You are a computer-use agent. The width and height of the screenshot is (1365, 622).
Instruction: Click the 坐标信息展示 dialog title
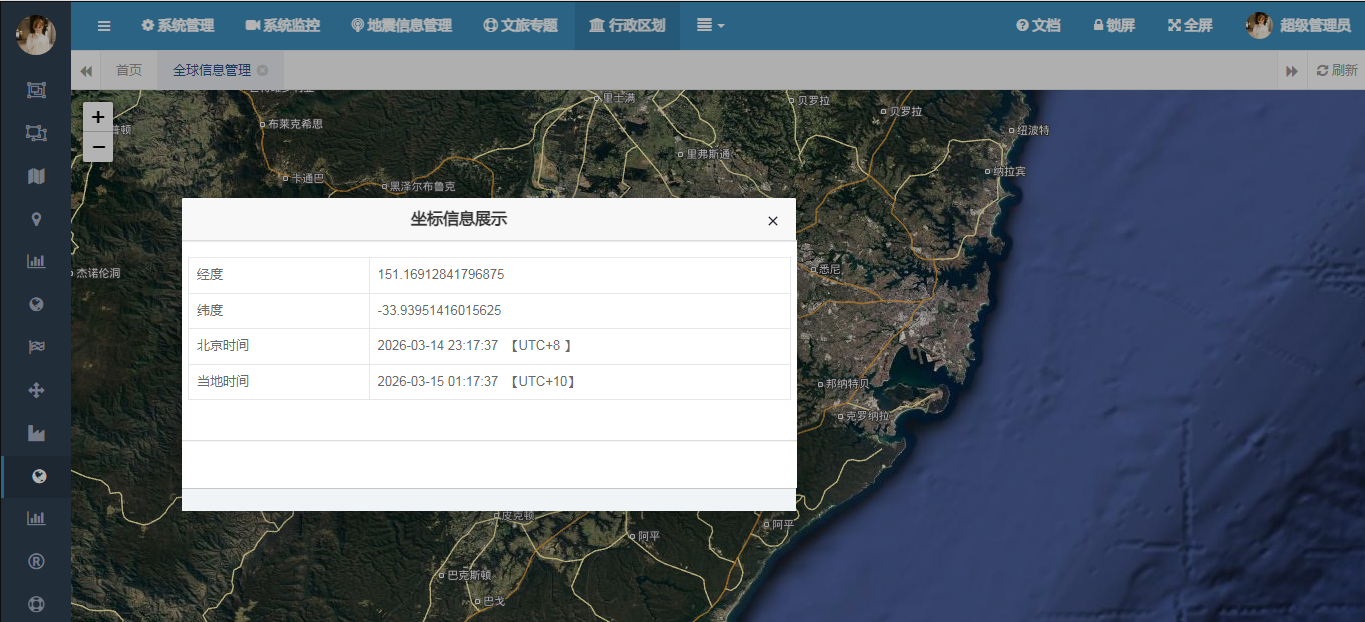click(459, 219)
